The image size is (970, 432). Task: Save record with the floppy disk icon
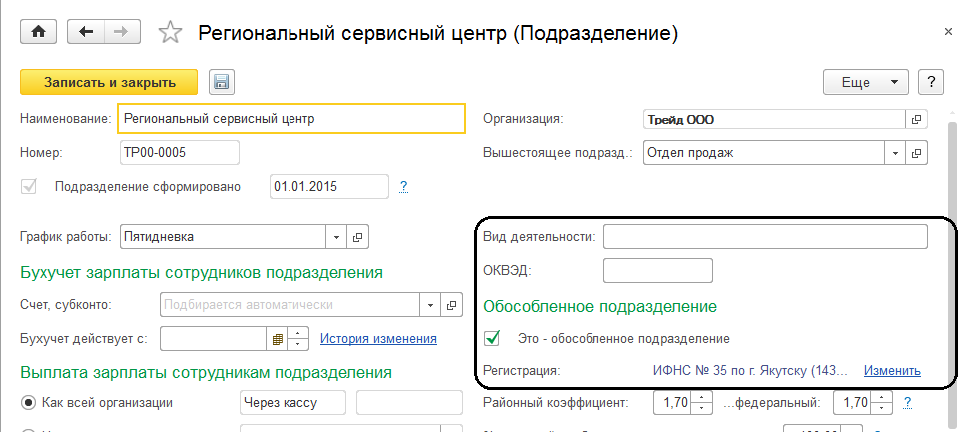pyautogui.click(x=221, y=82)
